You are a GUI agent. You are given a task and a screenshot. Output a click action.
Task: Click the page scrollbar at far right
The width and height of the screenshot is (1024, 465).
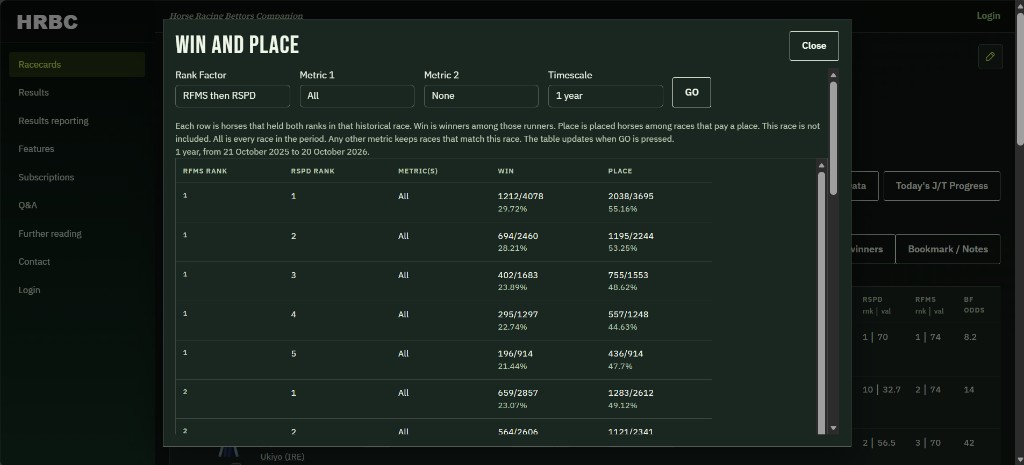pyautogui.click(x=1020, y=78)
